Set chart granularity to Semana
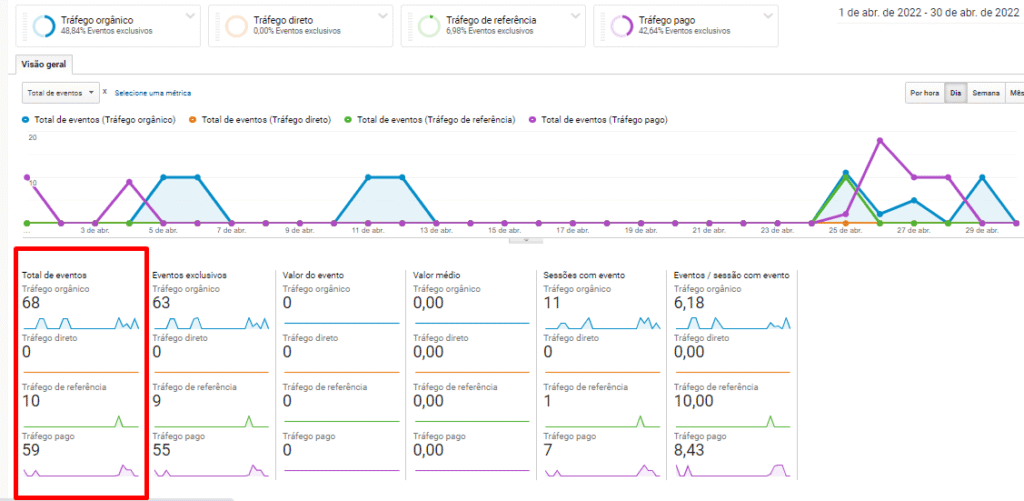This screenshot has height=501, width=1024. (986, 93)
